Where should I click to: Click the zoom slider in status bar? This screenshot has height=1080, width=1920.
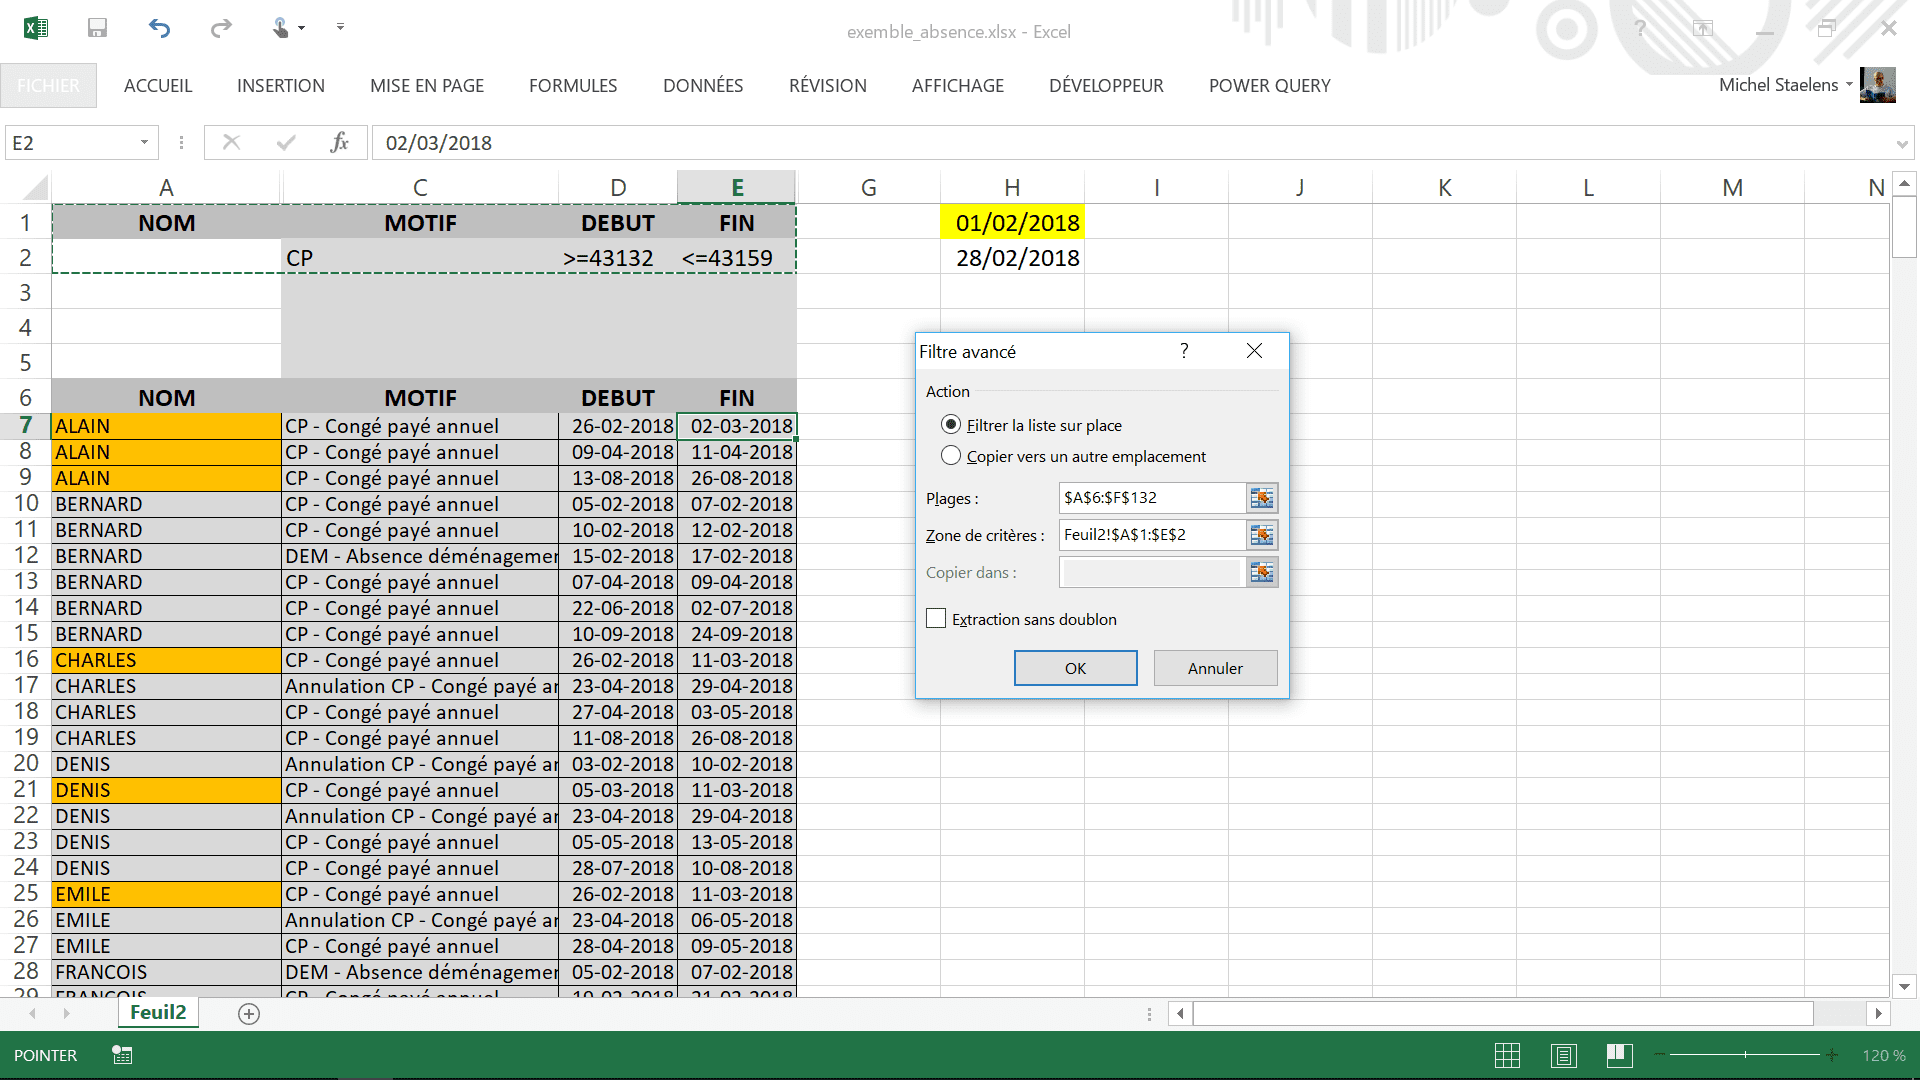(1745, 1055)
